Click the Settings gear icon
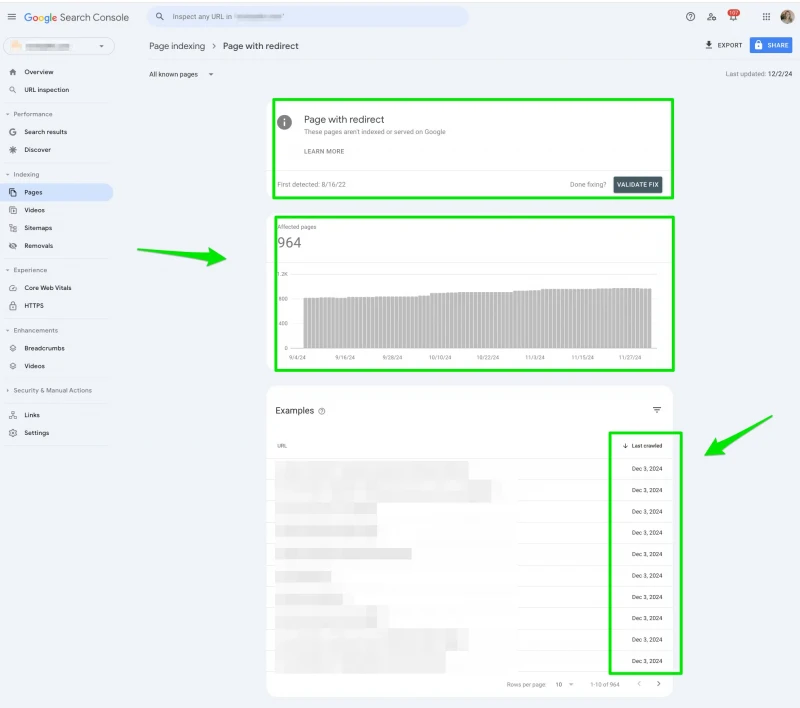The image size is (800, 708). [13, 433]
